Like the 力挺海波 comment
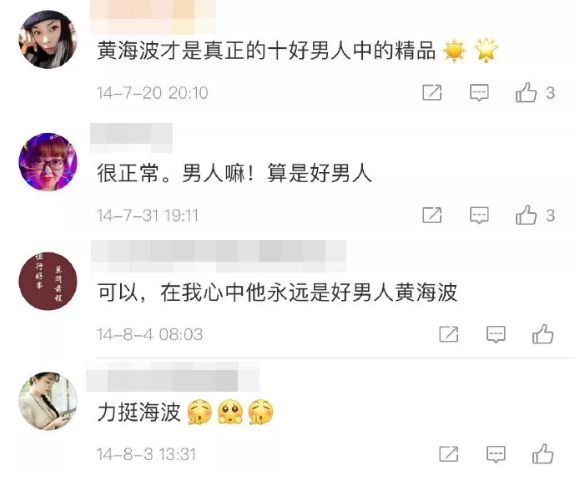The height and width of the screenshot is (480, 575). coord(543,454)
